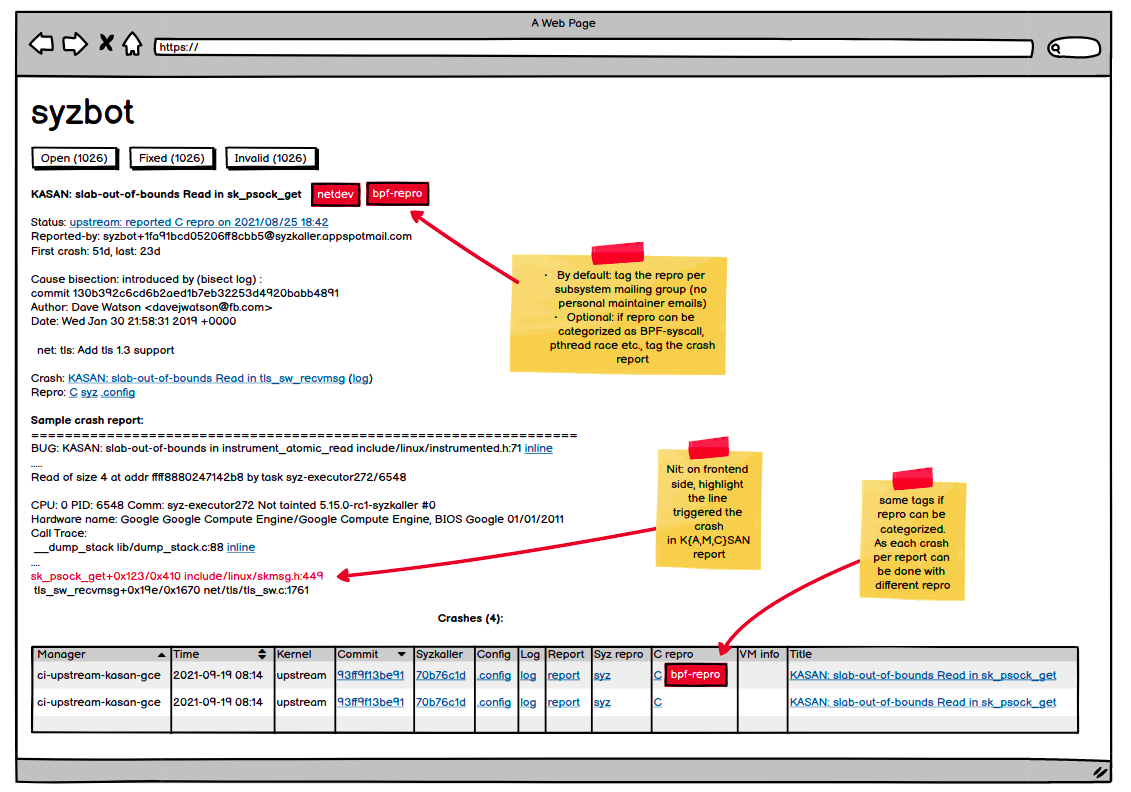Open report in the second crash row

coord(563,702)
